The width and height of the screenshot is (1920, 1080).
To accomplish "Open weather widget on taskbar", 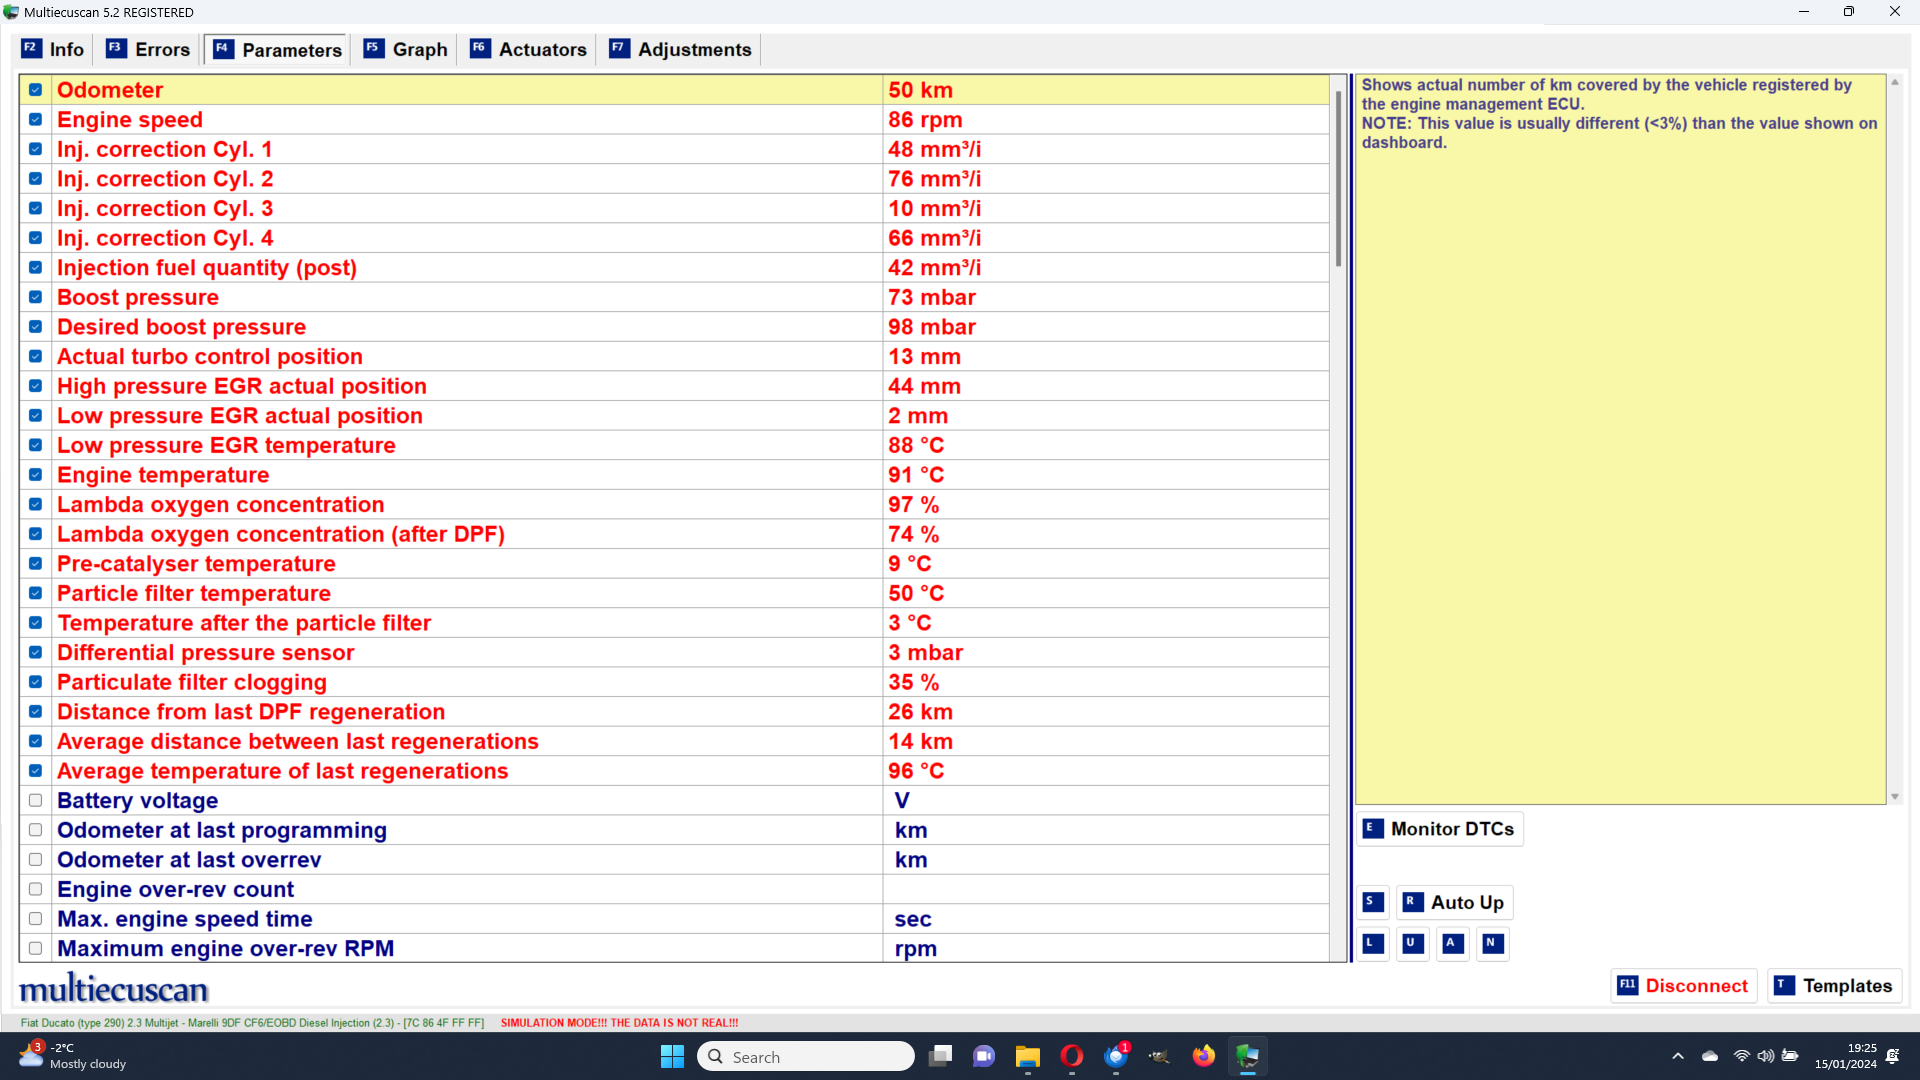I will point(74,1056).
